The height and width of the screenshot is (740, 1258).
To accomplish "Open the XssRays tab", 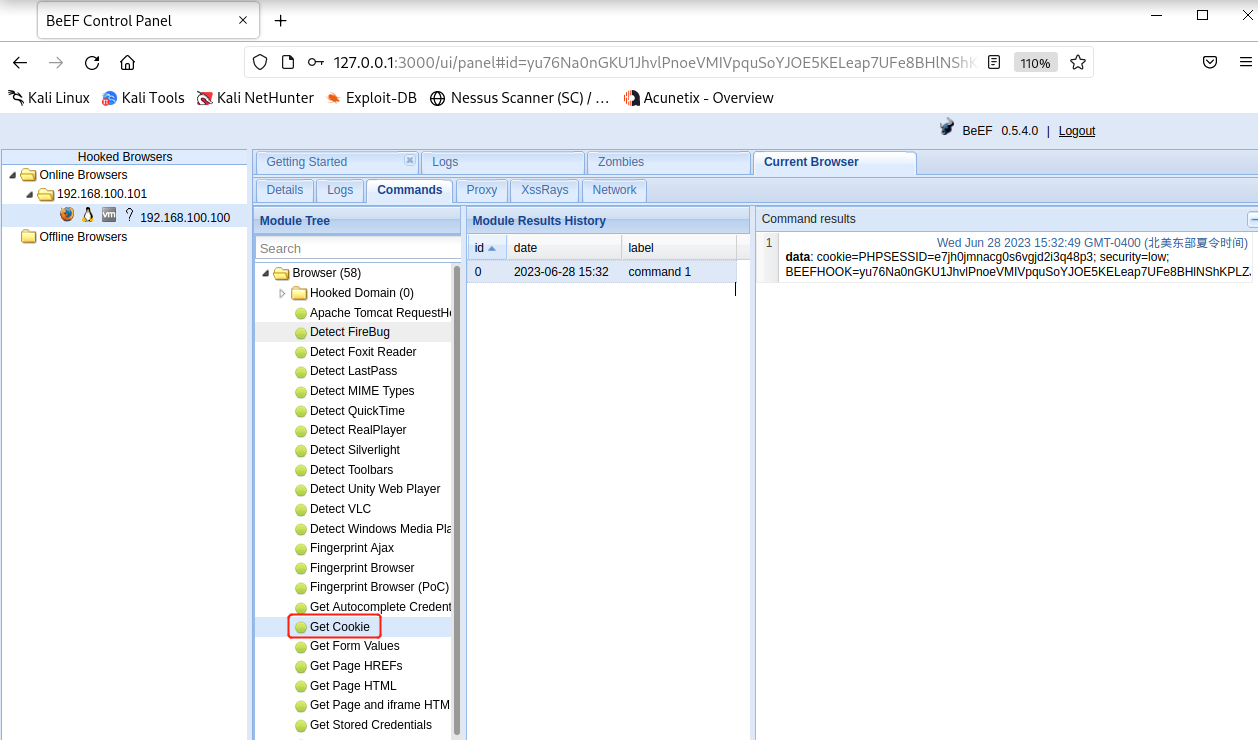I will pyautogui.click(x=544, y=190).
